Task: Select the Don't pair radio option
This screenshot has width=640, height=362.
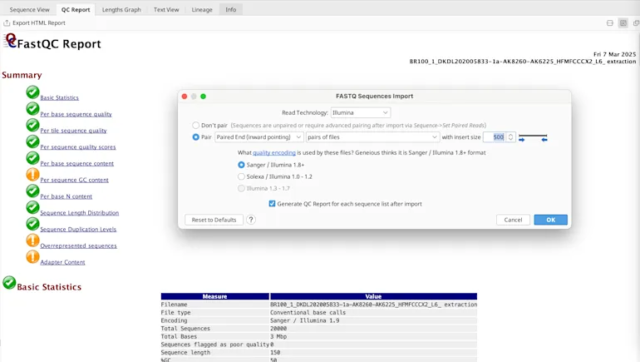Action: coord(196,125)
